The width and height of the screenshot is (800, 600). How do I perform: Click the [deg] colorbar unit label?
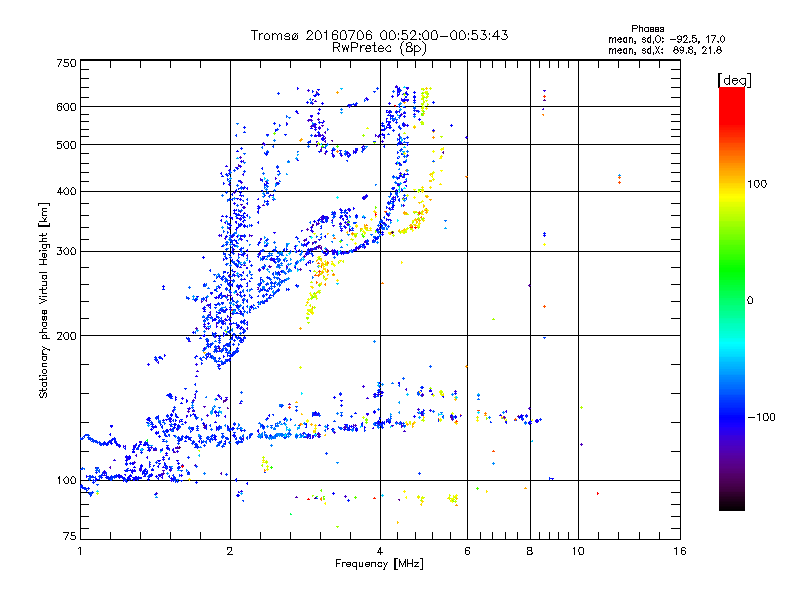(734, 80)
